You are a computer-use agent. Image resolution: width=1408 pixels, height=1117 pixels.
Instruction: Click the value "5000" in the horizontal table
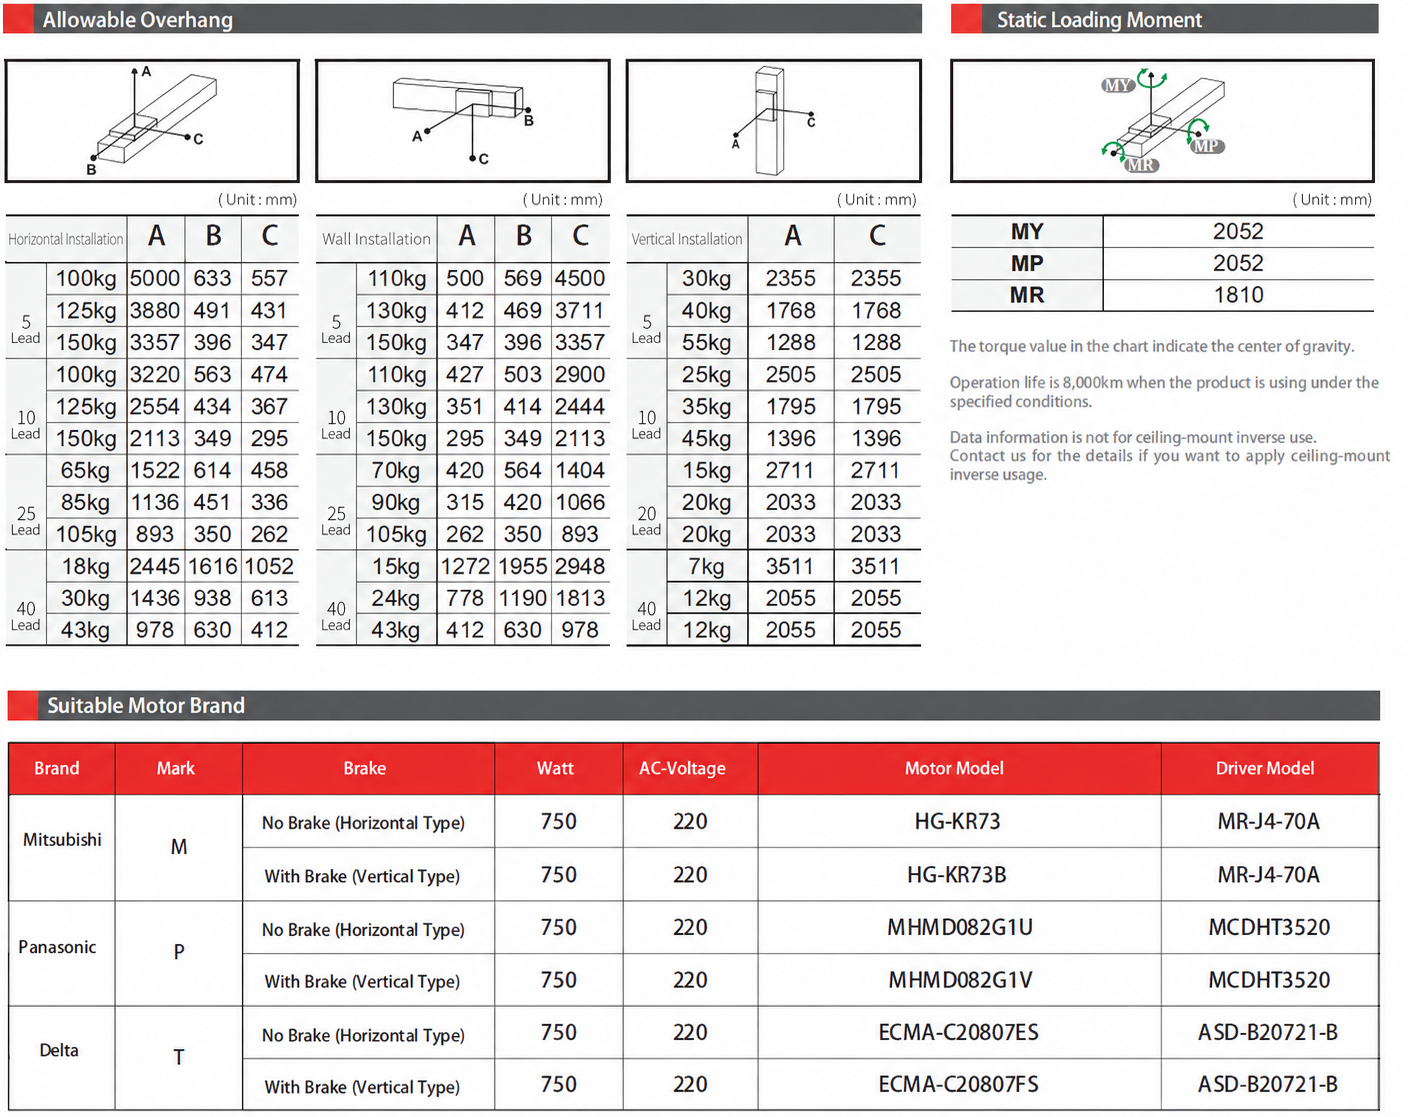[155, 278]
